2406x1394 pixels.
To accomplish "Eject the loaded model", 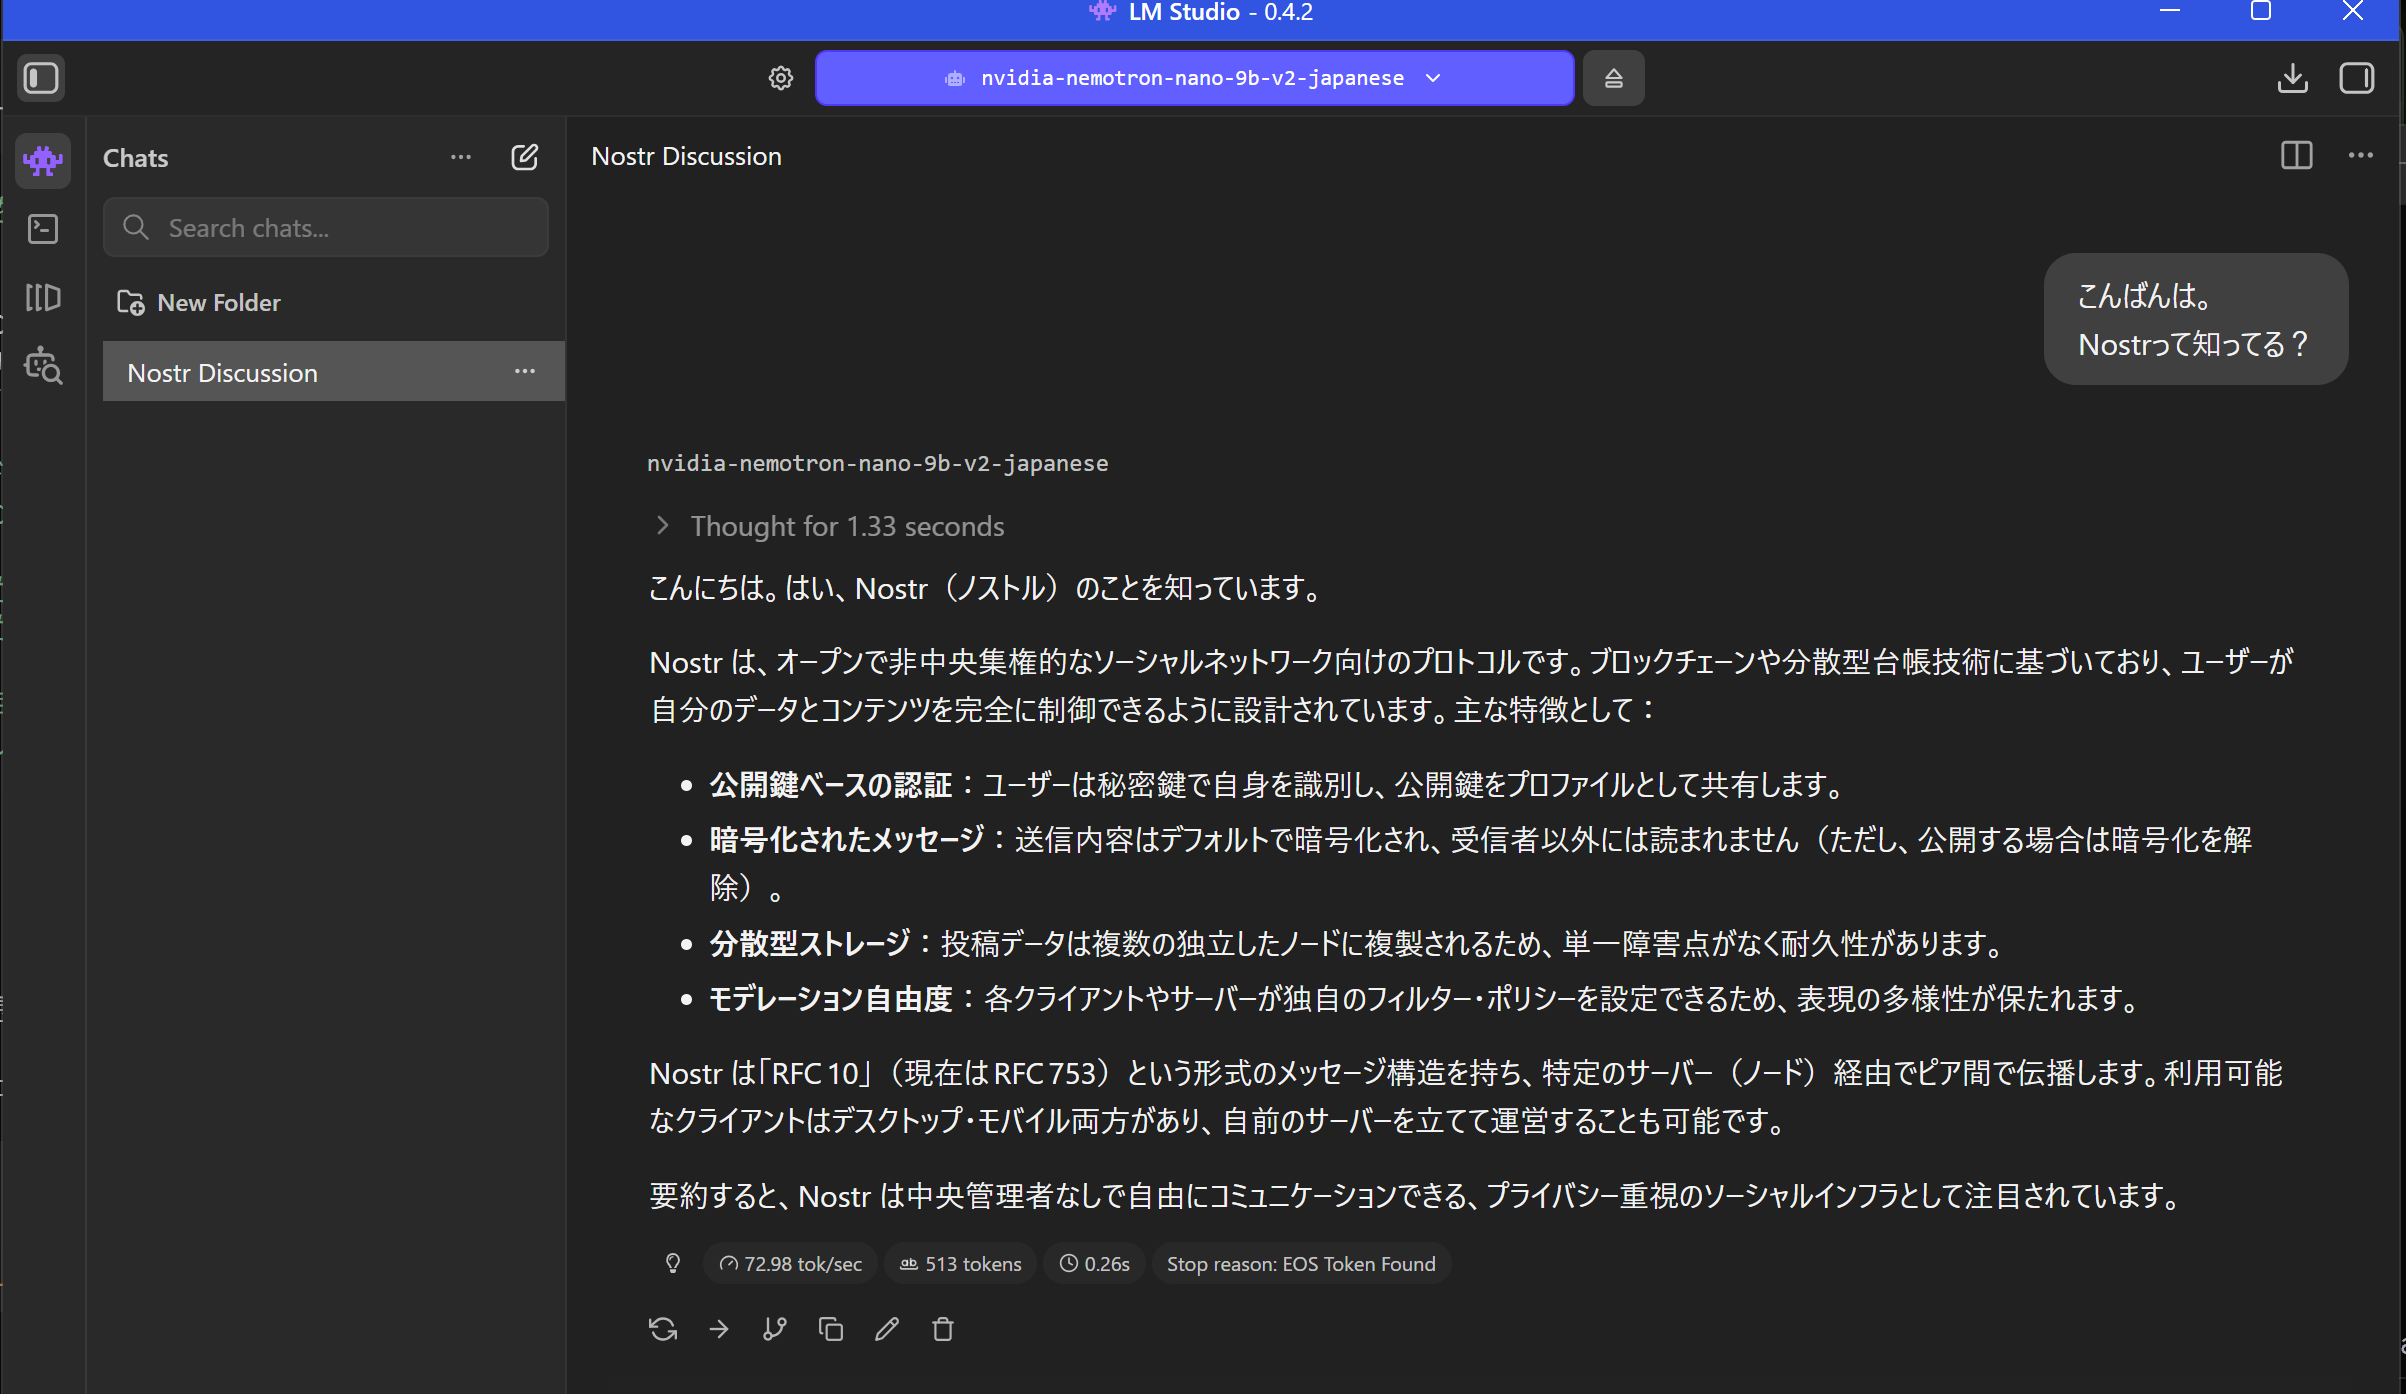I will point(1613,78).
